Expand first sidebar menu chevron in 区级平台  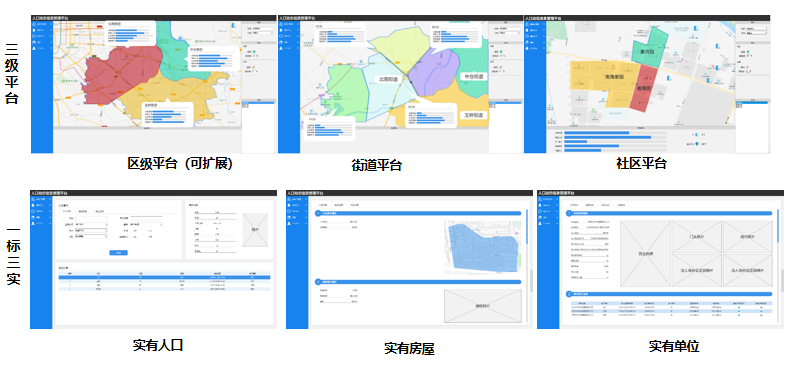[x=51, y=24]
